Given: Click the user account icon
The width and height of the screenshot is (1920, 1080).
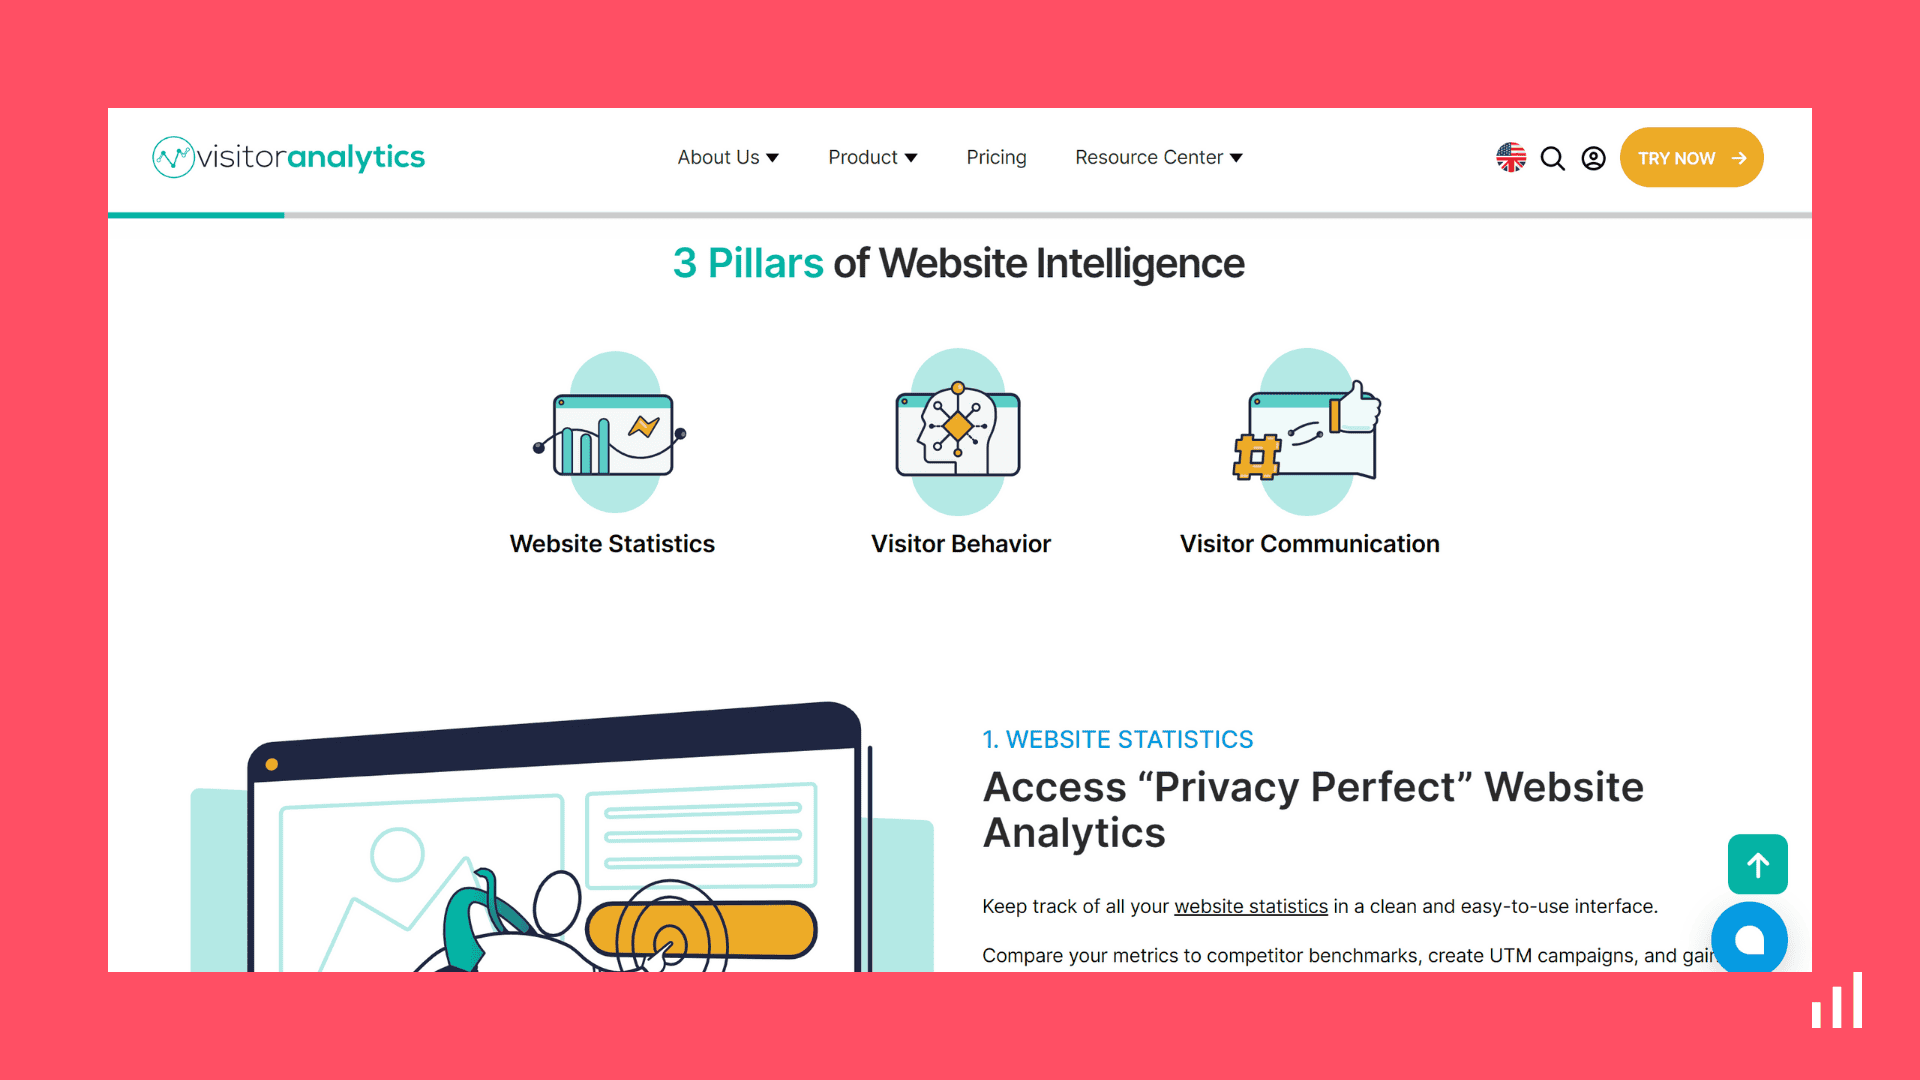Looking at the screenshot, I should pos(1594,158).
